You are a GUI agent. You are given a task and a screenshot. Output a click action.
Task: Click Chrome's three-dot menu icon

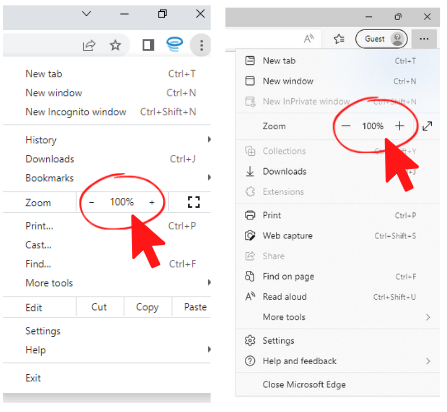tap(201, 45)
